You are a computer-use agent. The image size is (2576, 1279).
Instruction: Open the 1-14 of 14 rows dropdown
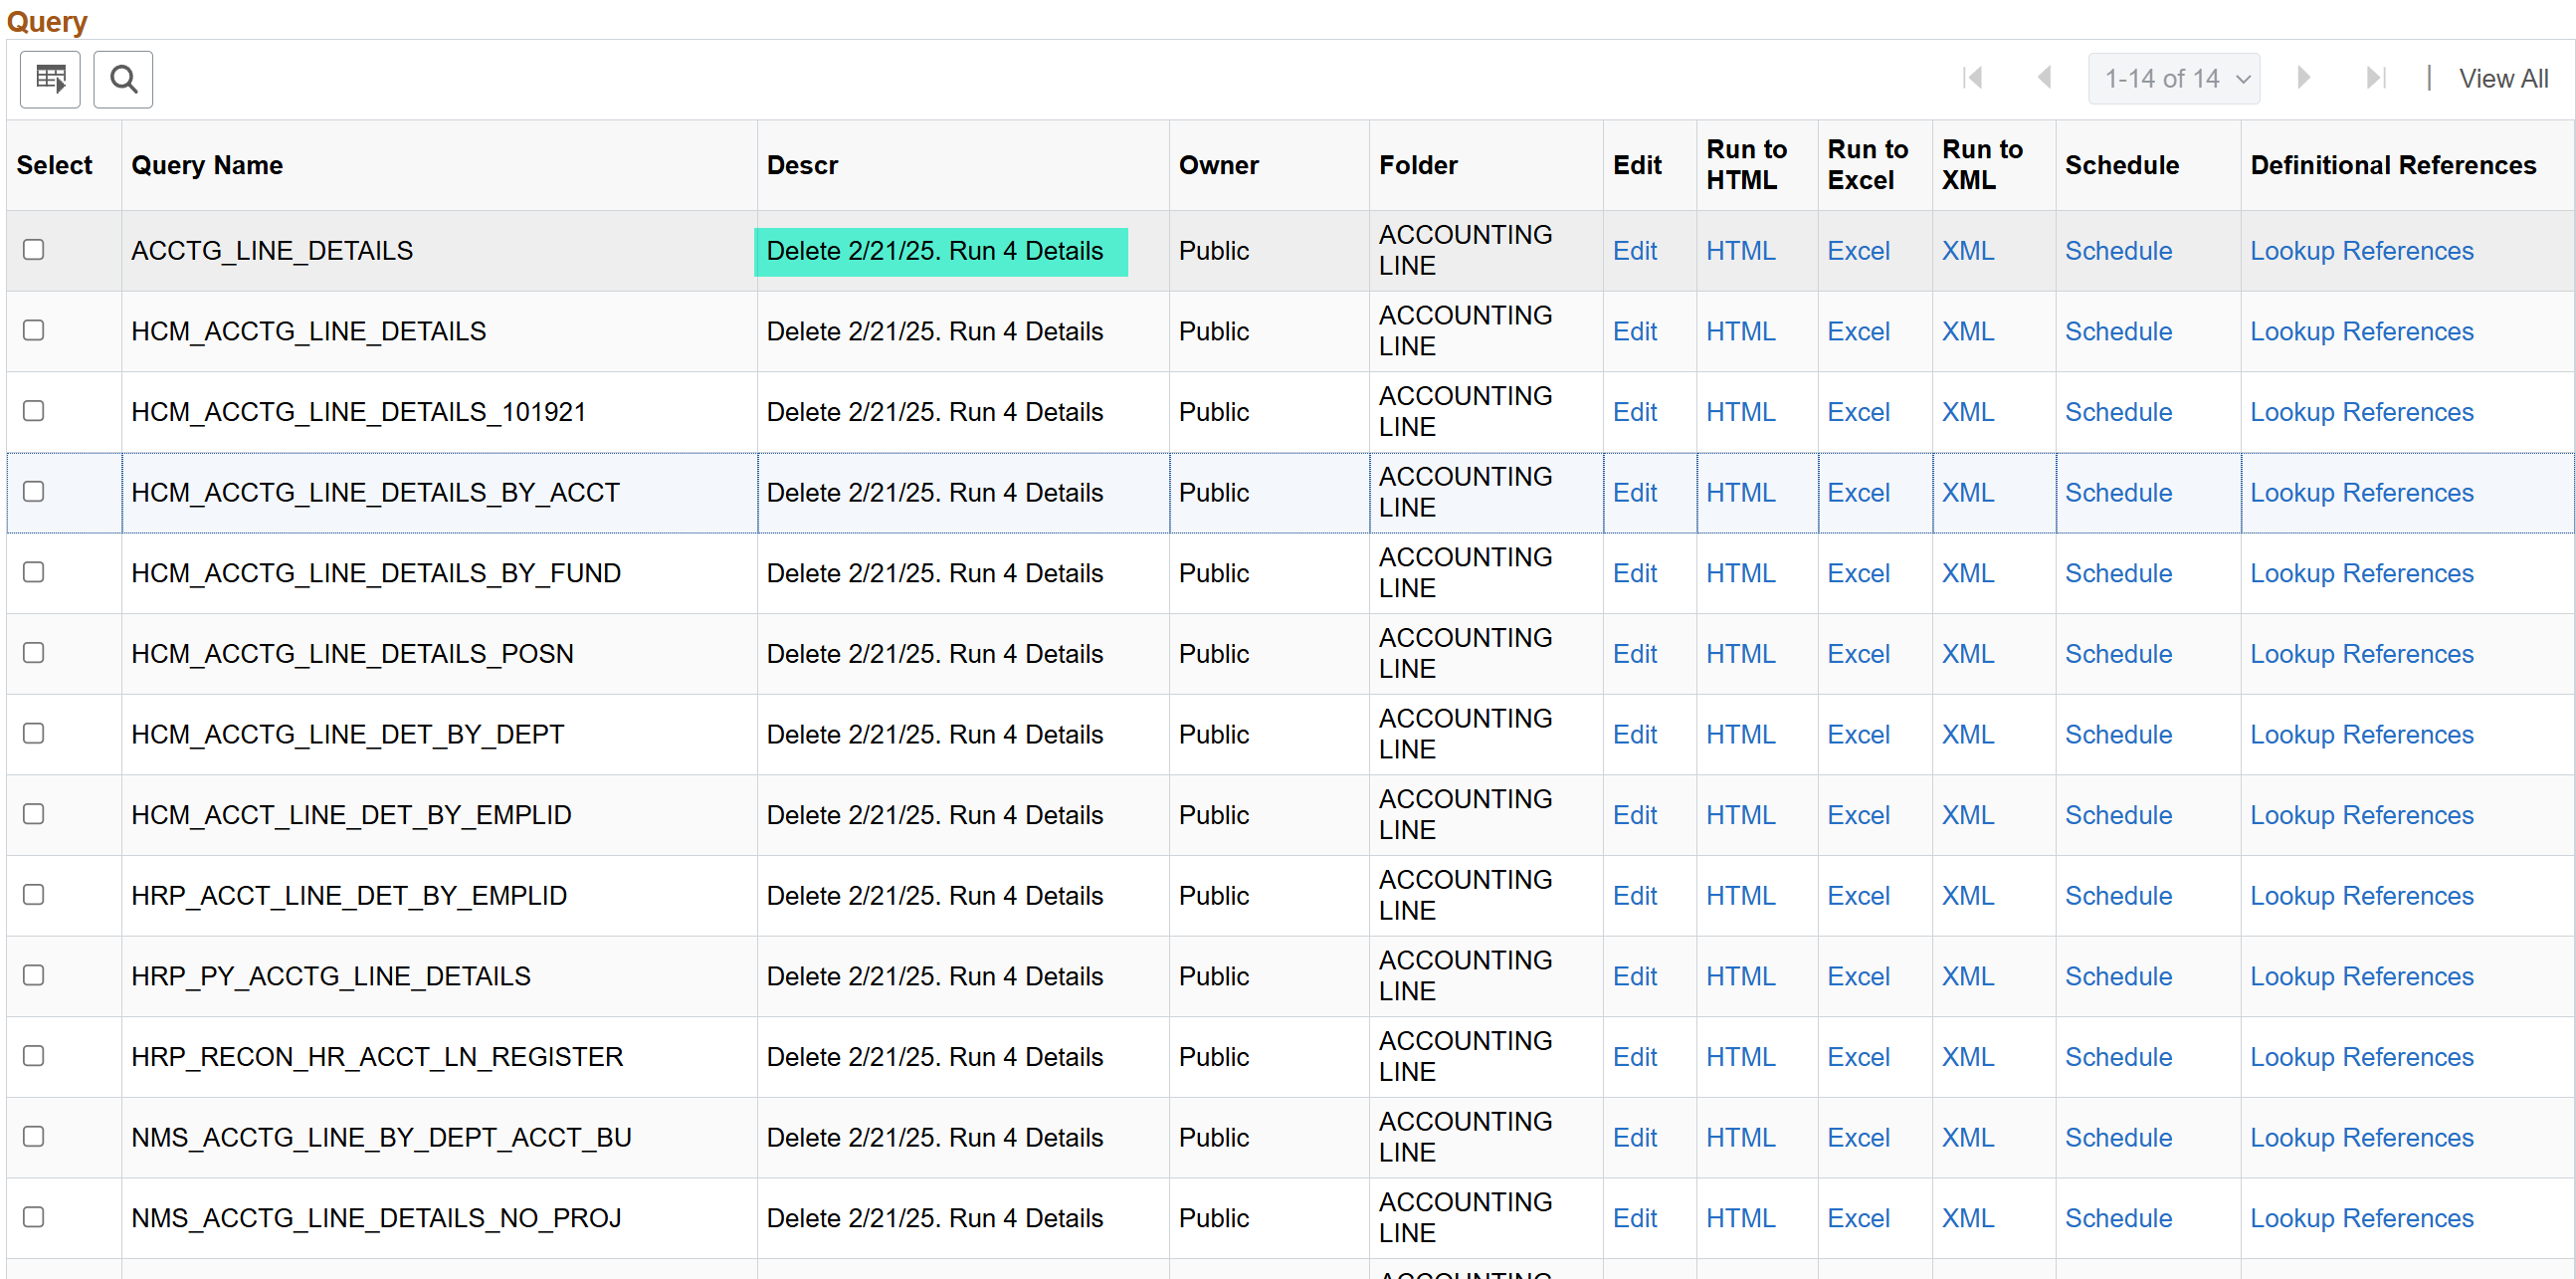coord(2174,78)
